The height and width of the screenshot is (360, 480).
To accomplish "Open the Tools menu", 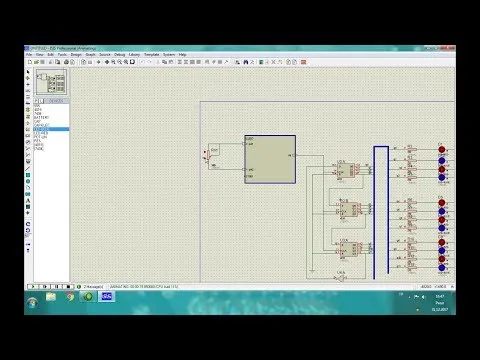I will point(62,54).
